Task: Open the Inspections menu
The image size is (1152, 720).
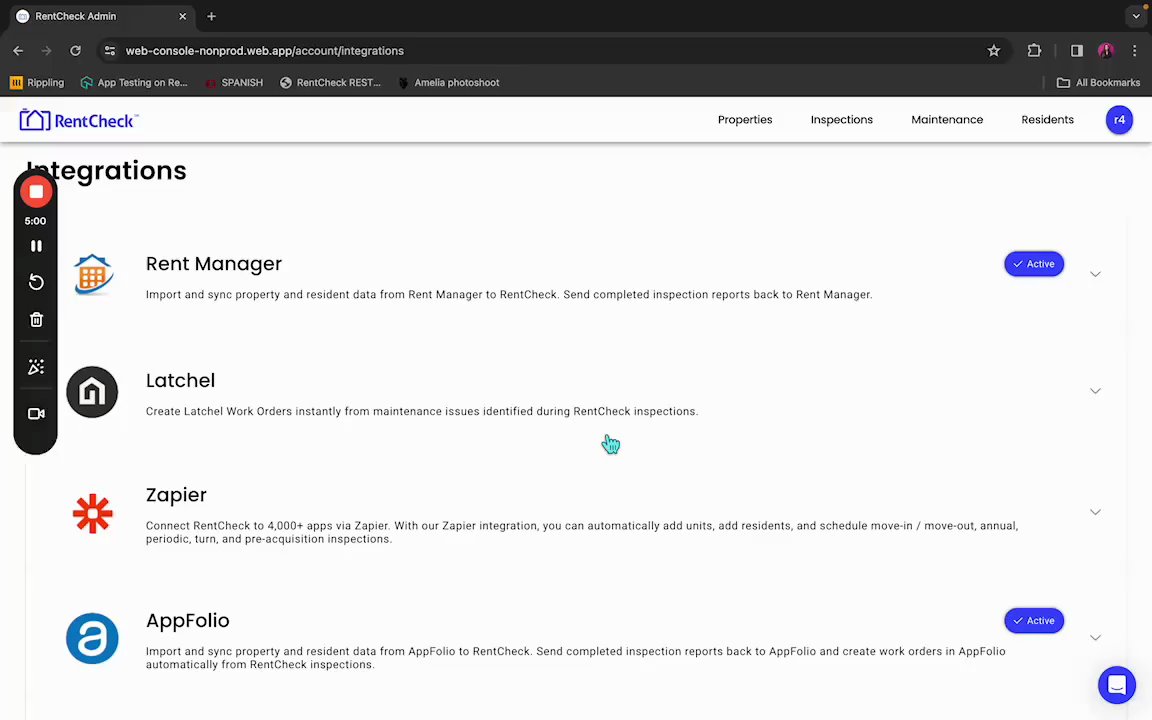Action: click(841, 120)
